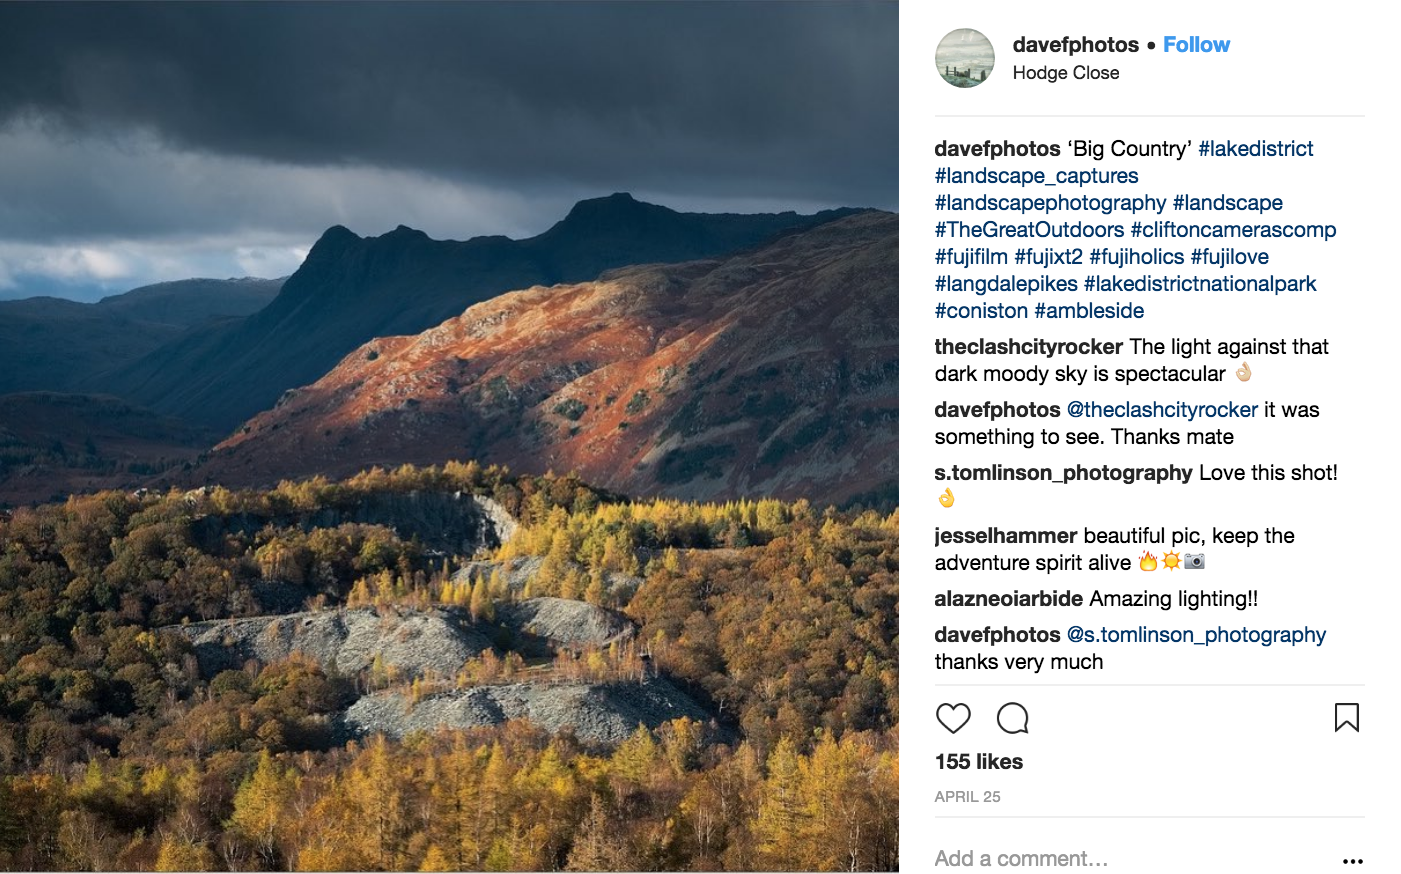The width and height of the screenshot is (1401, 874).
Task: View the 155 likes list
Action: pos(979,762)
